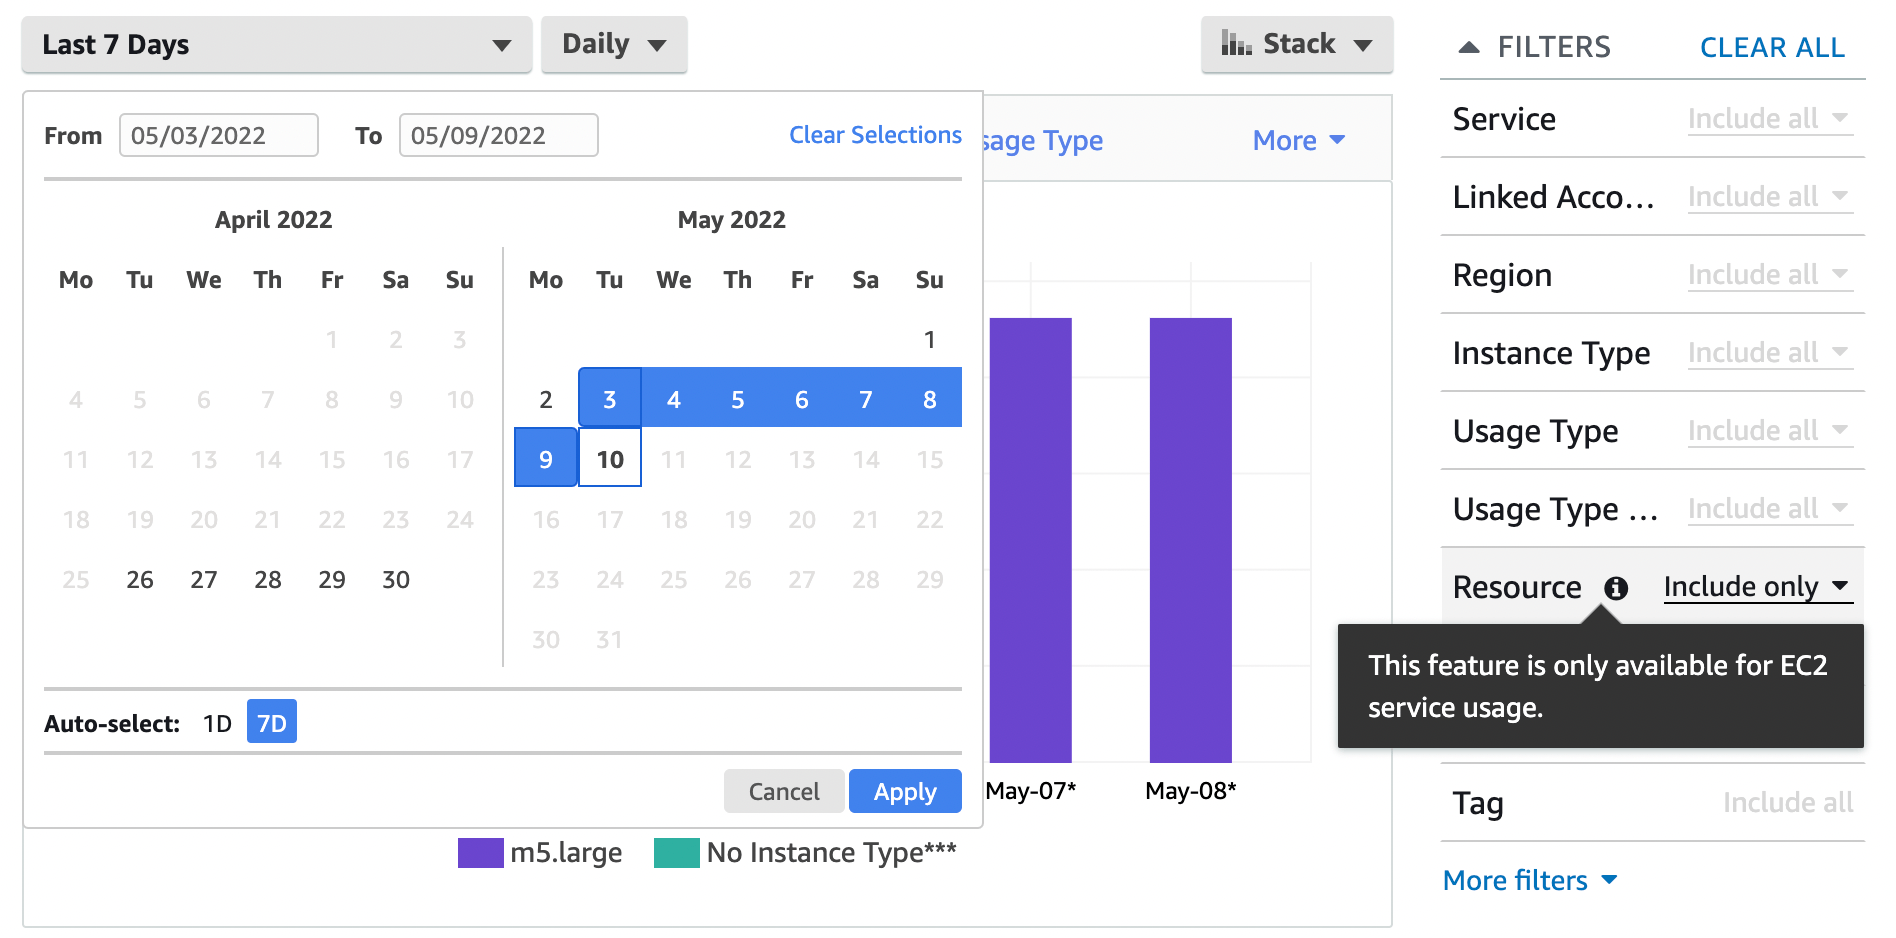The image size is (1896, 938).
Task: Click the From date input field
Action: [x=218, y=135]
